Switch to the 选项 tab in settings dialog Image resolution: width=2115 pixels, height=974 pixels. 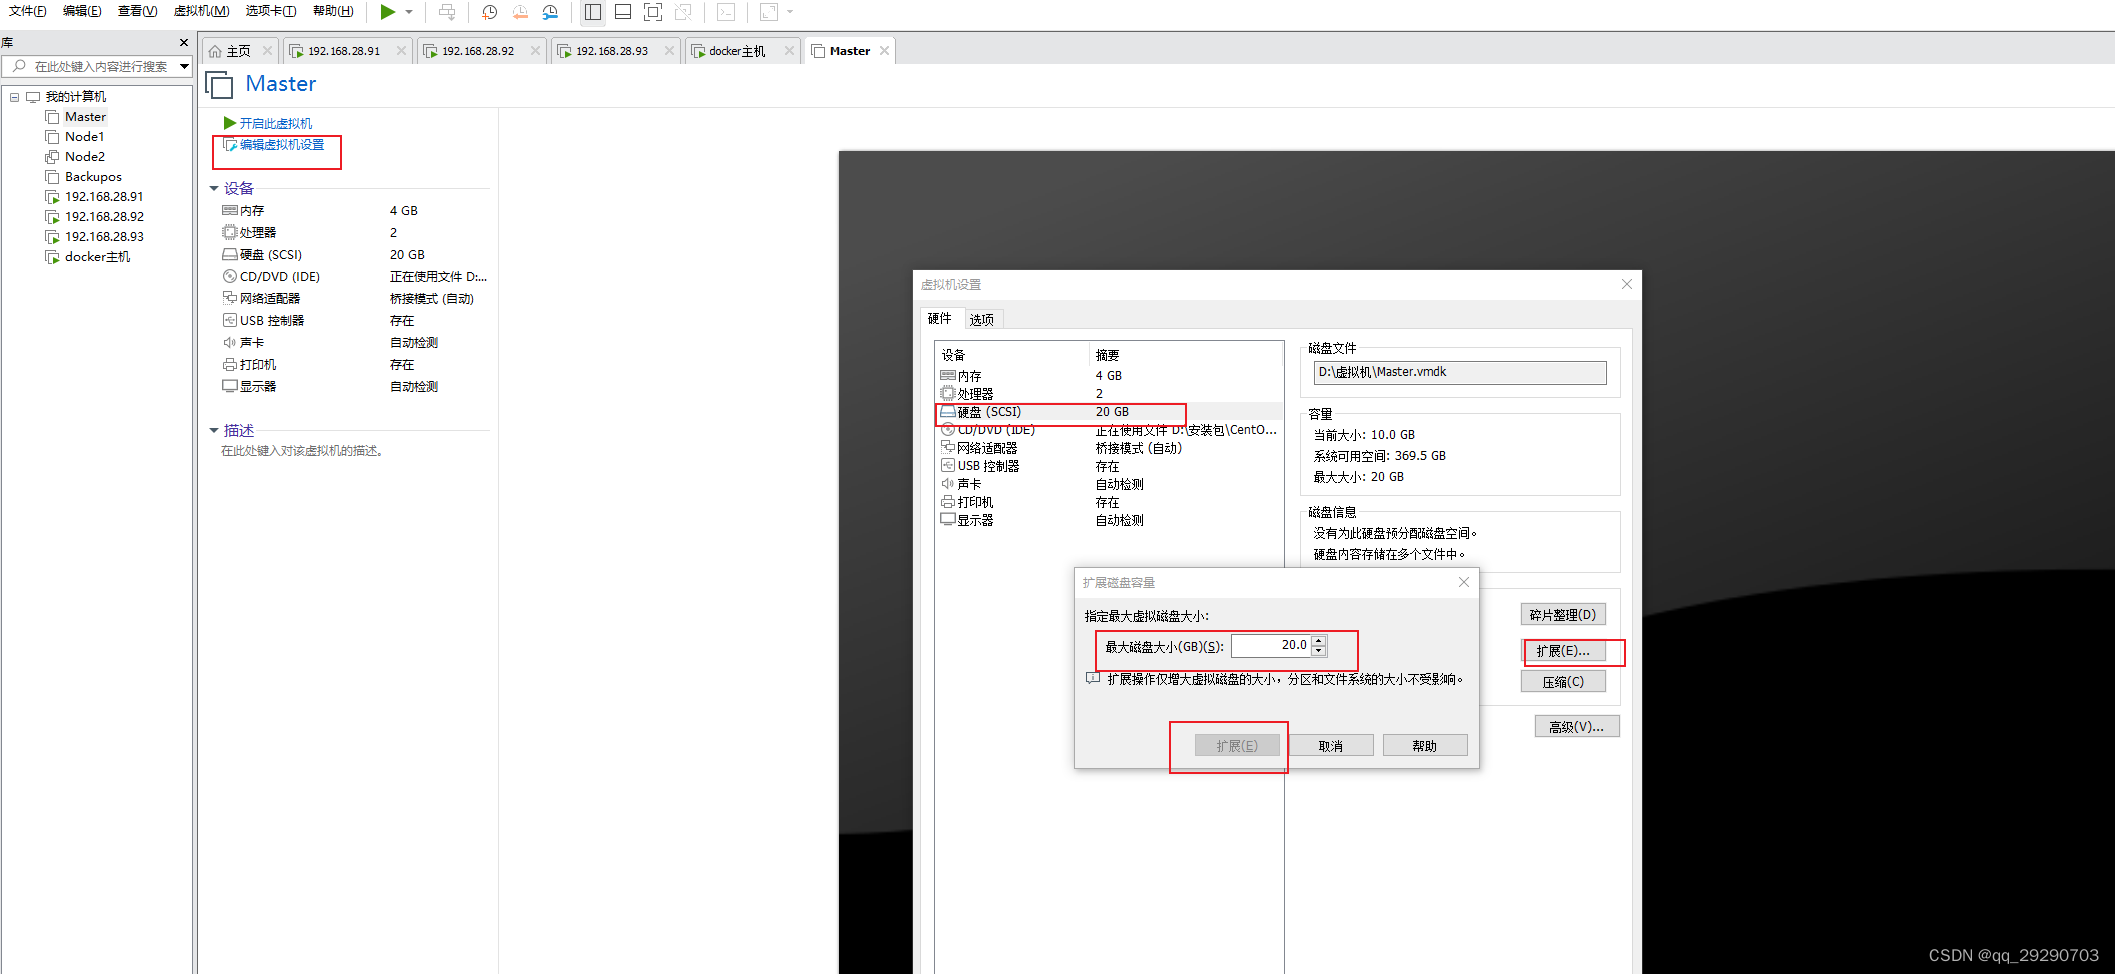point(982,319)
